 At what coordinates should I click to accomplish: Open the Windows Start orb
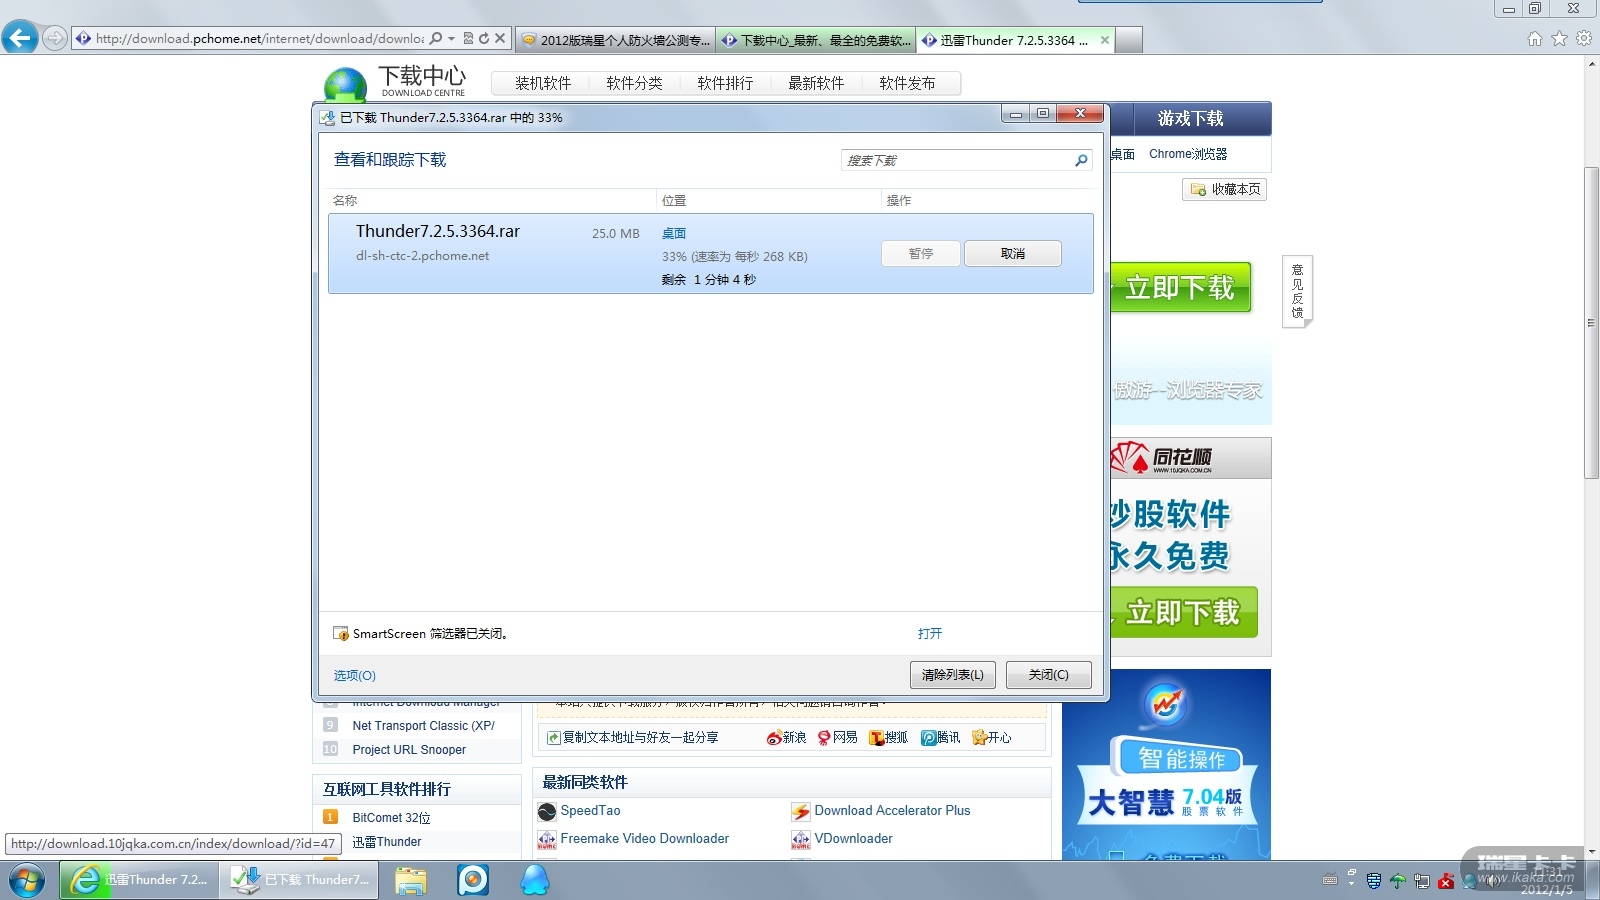pyautogui.click(x=27, y=880)
